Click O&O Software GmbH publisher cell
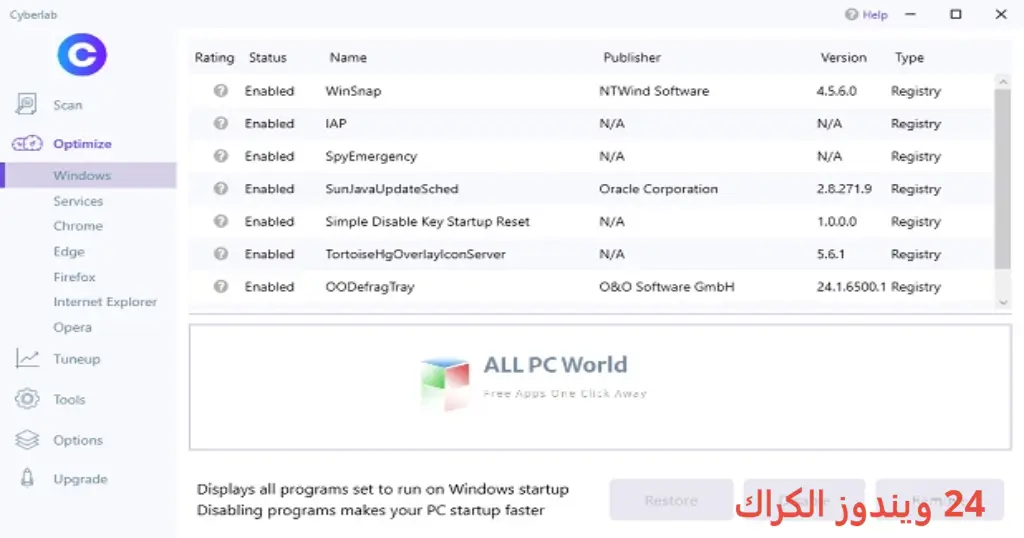 pyautogui.click(x=667, y=287)
